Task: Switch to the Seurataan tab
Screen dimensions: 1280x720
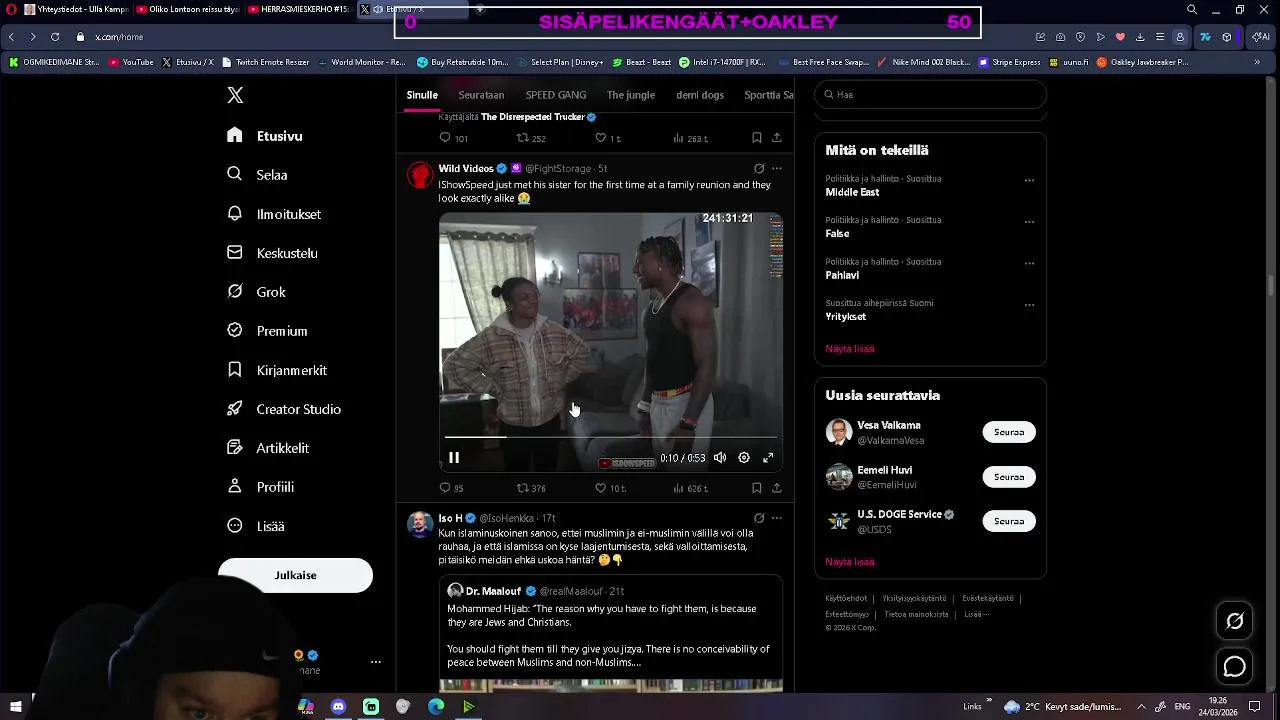Action: [x=481, y=95]
